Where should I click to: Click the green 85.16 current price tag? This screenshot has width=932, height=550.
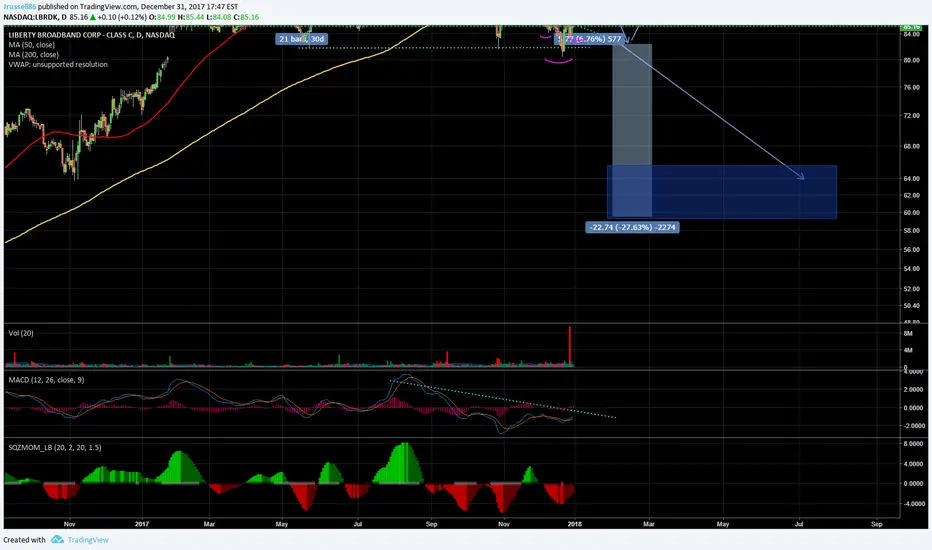click(911, 27)
